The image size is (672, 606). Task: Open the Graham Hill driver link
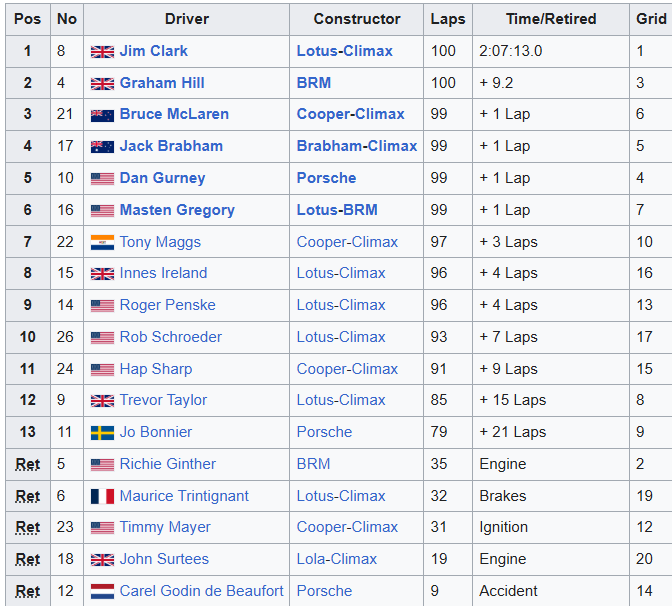(x=162, y=83)
